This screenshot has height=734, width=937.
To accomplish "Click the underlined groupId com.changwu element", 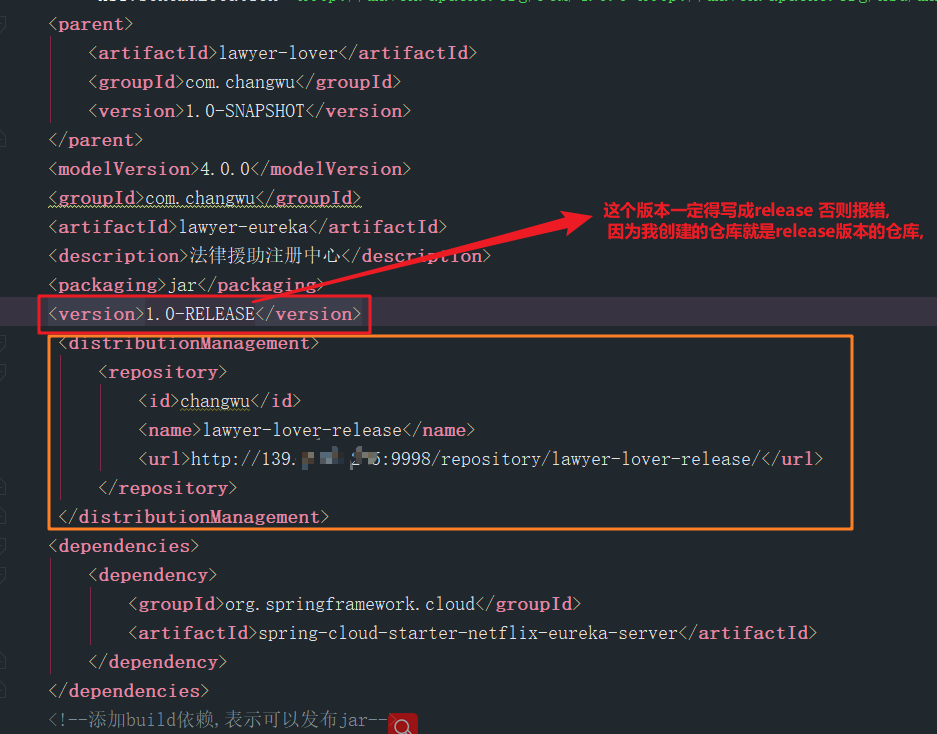I will pyautogui.click(x=204, y=197).
